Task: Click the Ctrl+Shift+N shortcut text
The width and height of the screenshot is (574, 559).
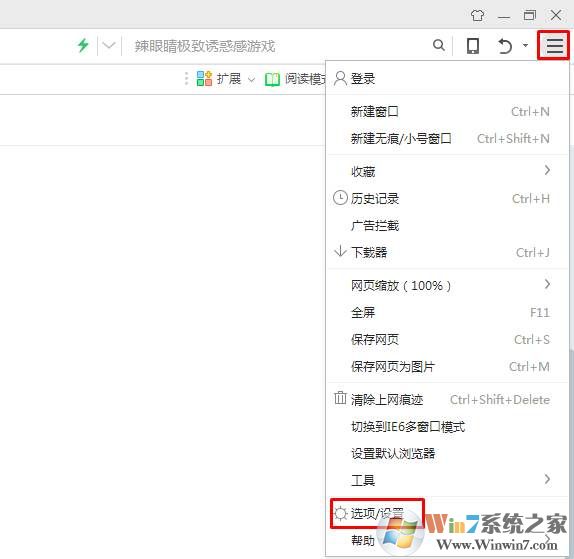Action: (x=513, y=138)
